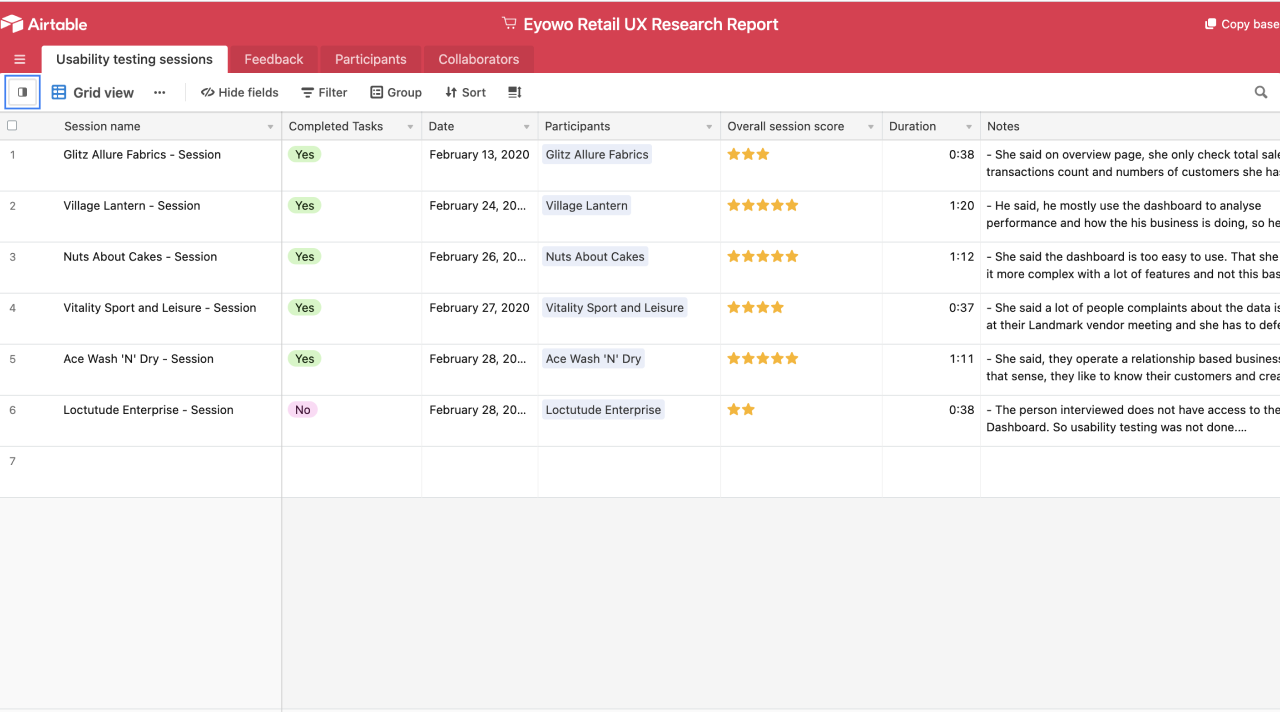Image resolution: width=1280 pixels, height=712 pixels.
Task: Click the Hide fields button
Action: coord(239,92)
